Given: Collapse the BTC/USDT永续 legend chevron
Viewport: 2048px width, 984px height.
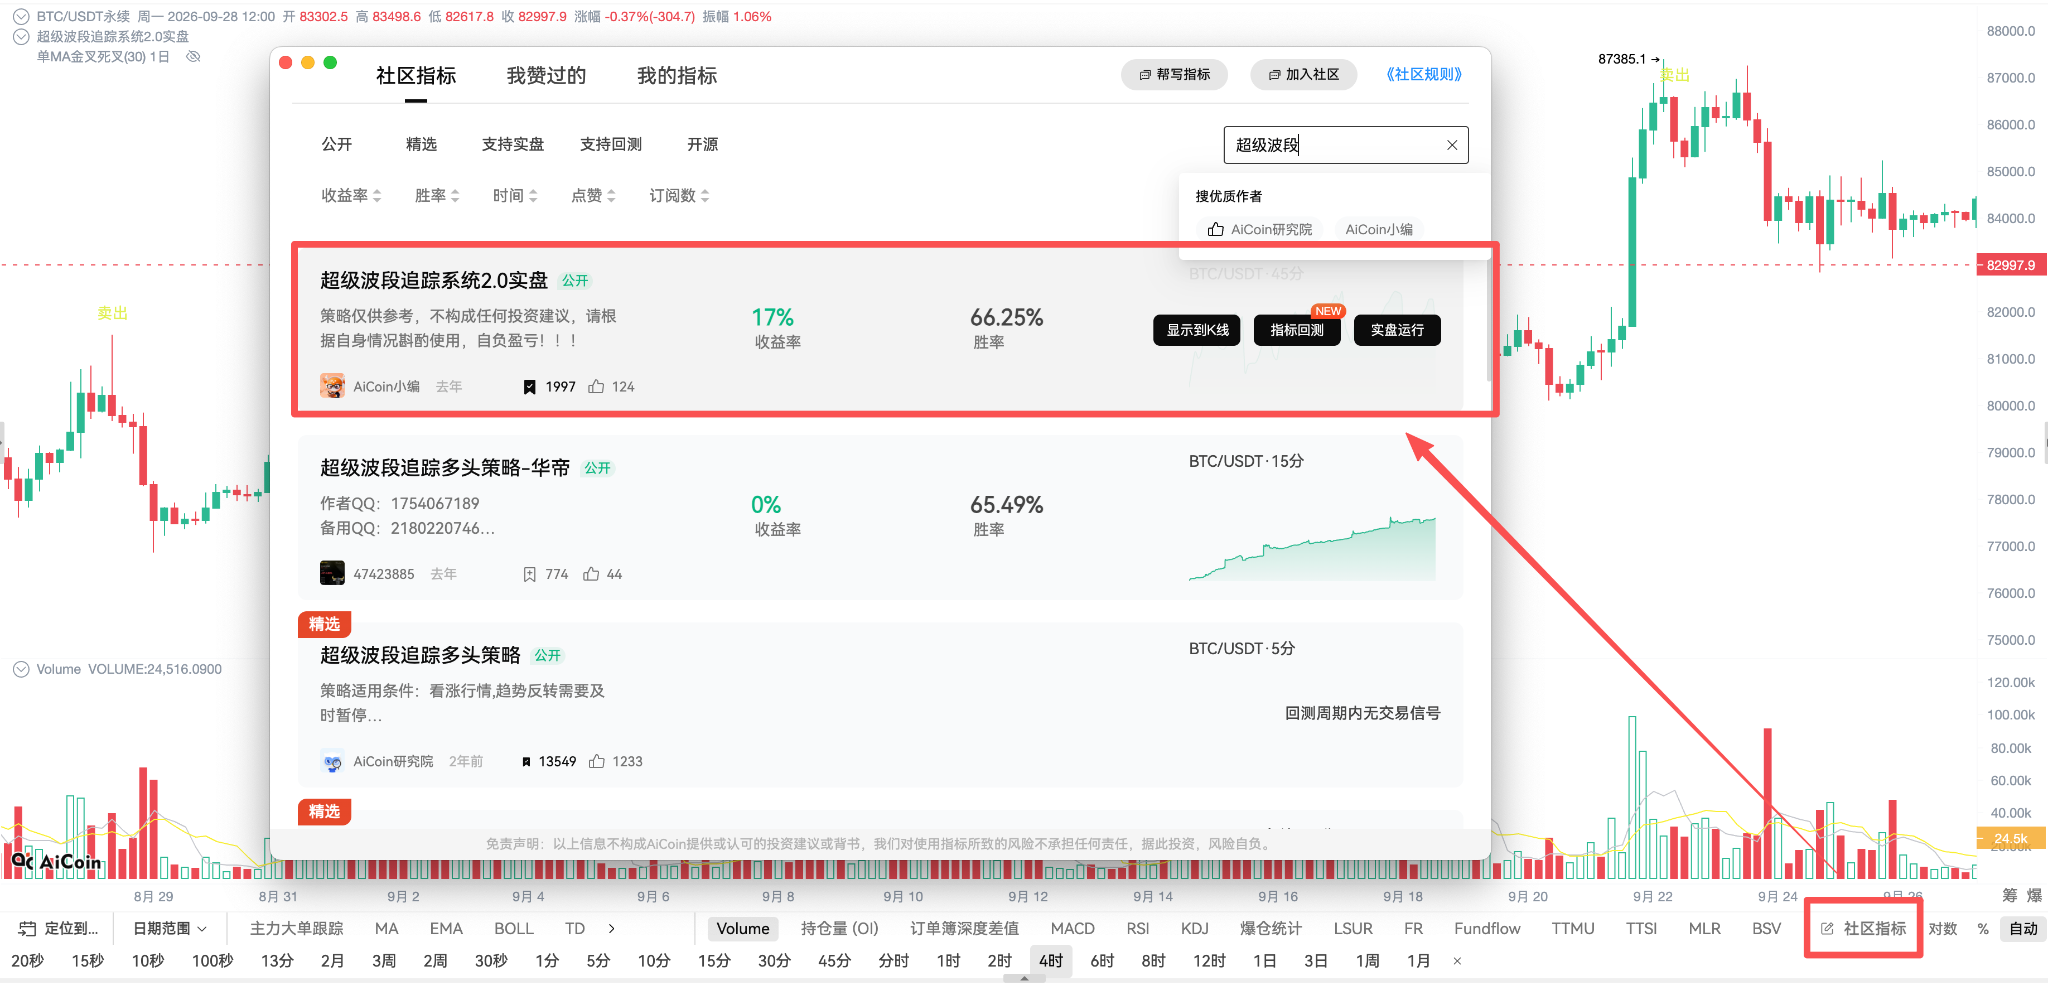Looking at the screenshot, I should pyautogui.click(x=21, y=16).
